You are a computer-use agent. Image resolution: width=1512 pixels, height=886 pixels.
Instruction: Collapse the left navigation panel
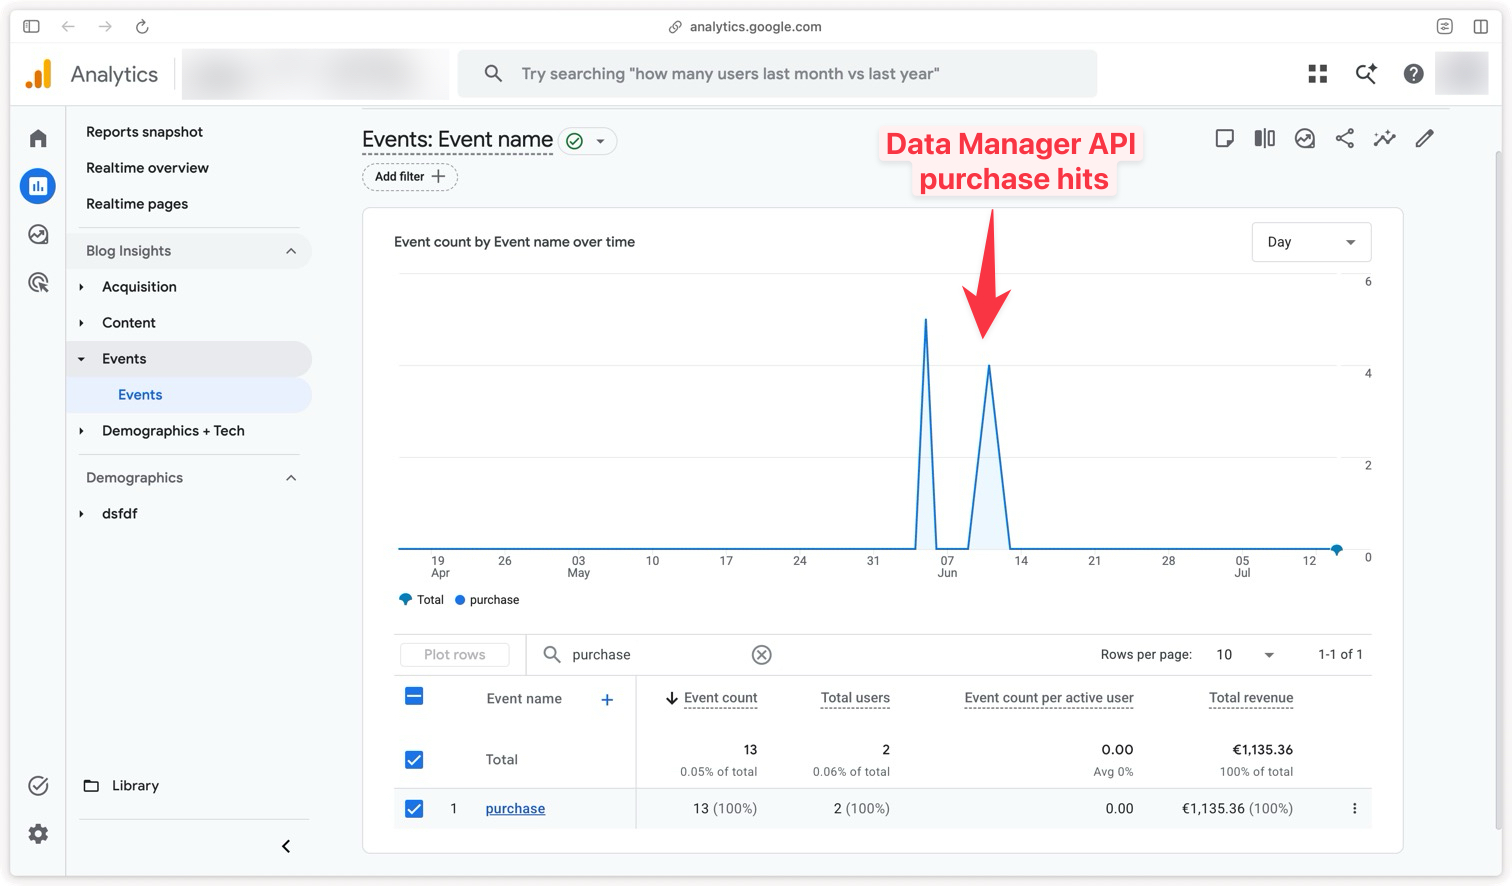286,847
